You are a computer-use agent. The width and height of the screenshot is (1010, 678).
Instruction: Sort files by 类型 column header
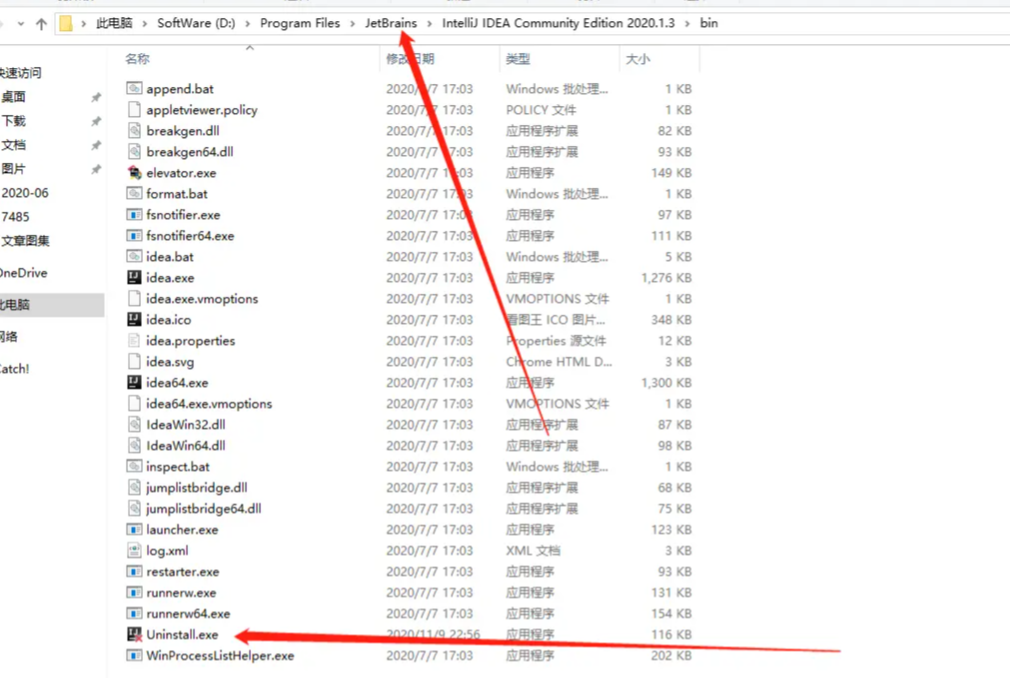point(518,59)
